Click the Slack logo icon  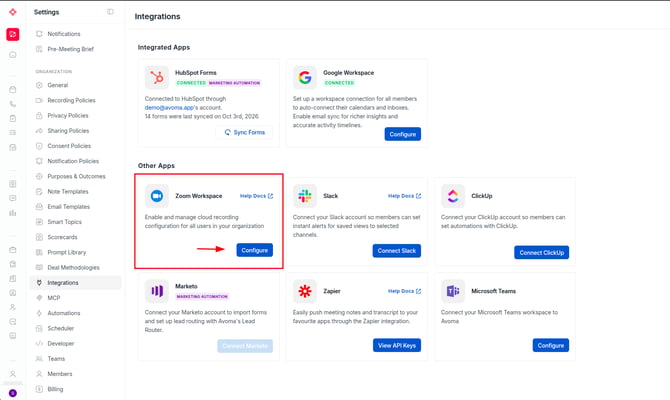point(305,196)
